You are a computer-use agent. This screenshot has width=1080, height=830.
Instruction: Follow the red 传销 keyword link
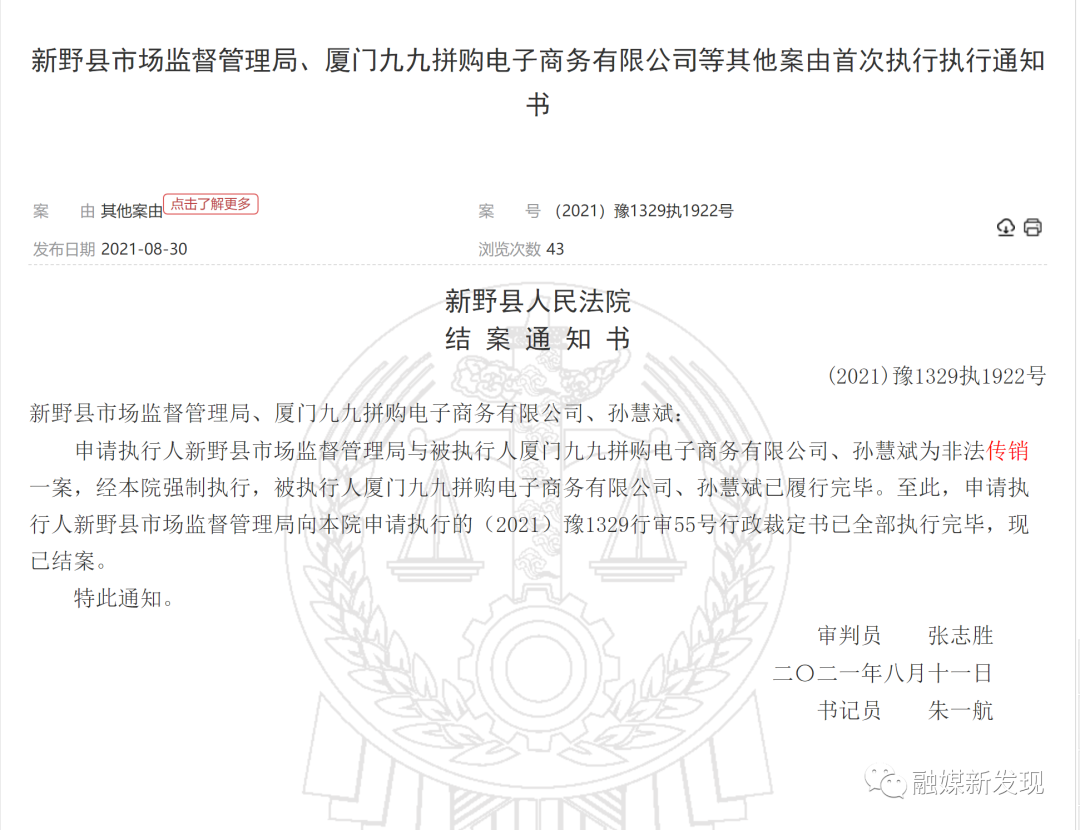pyautogui.click(x=1007, y=450)
